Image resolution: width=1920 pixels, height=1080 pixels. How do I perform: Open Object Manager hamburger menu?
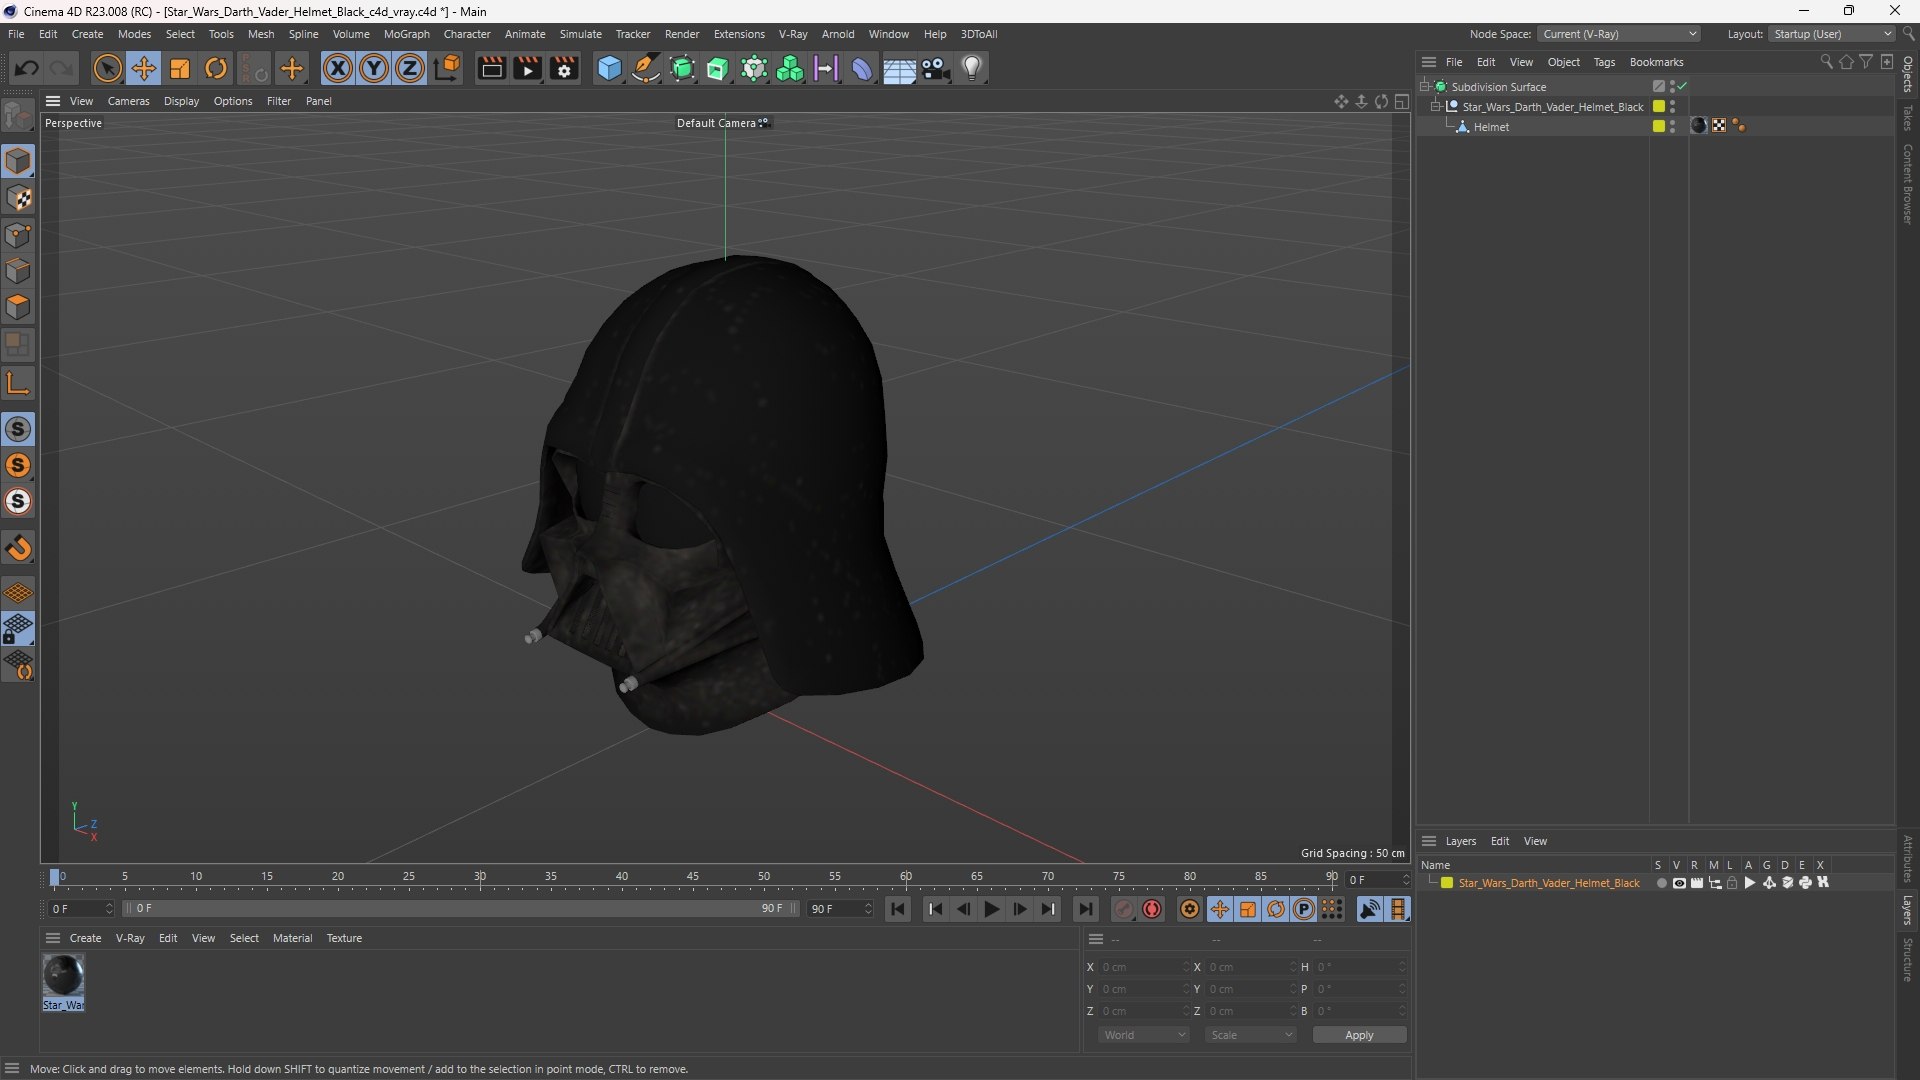coord(1429,62)
